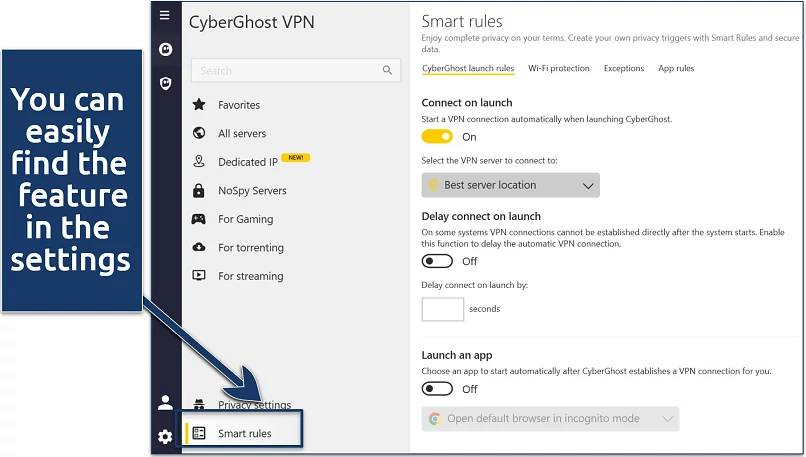Select CyberGhost launch rules tab

[468, 68]
